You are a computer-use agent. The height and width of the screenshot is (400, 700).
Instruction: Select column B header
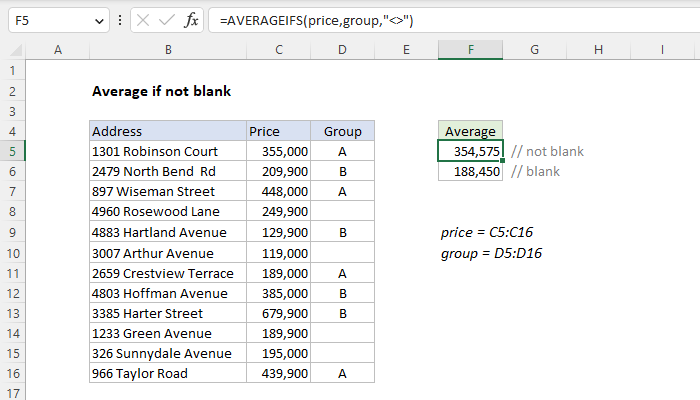tap(168, 50)
